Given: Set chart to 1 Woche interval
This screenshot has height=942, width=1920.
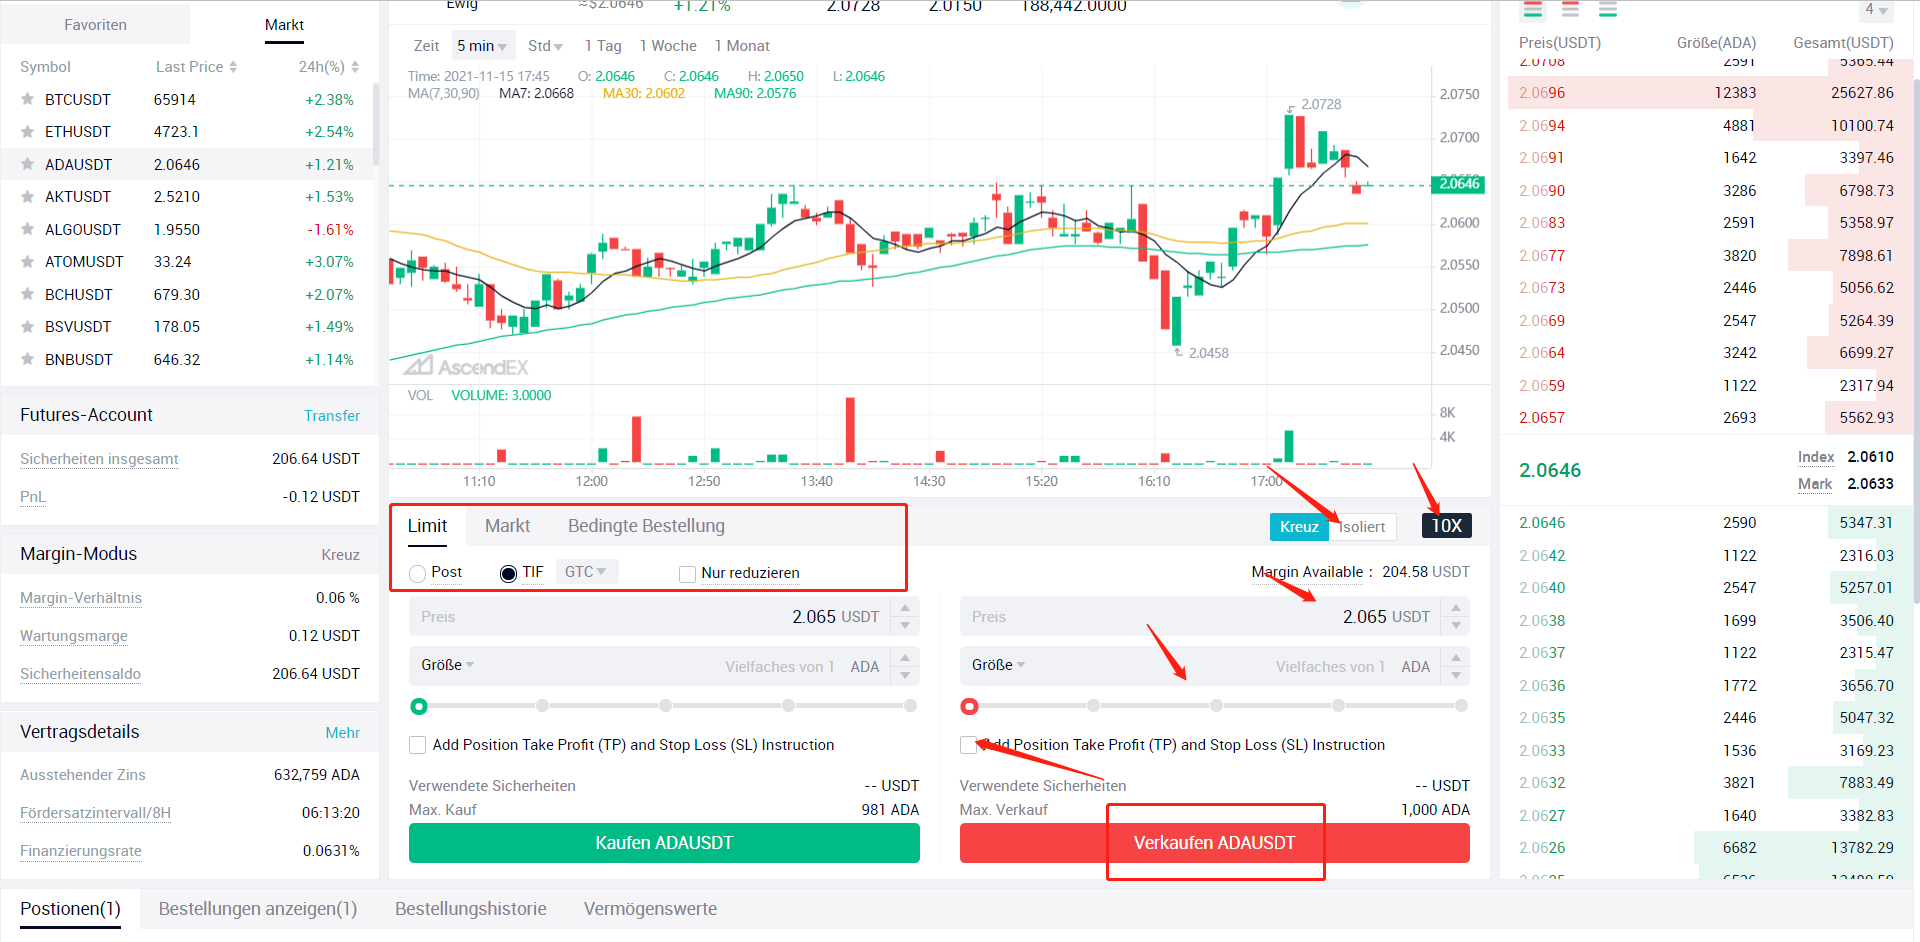Looking at the screenshot, I should pyautogui.click(x=668, y=46).
